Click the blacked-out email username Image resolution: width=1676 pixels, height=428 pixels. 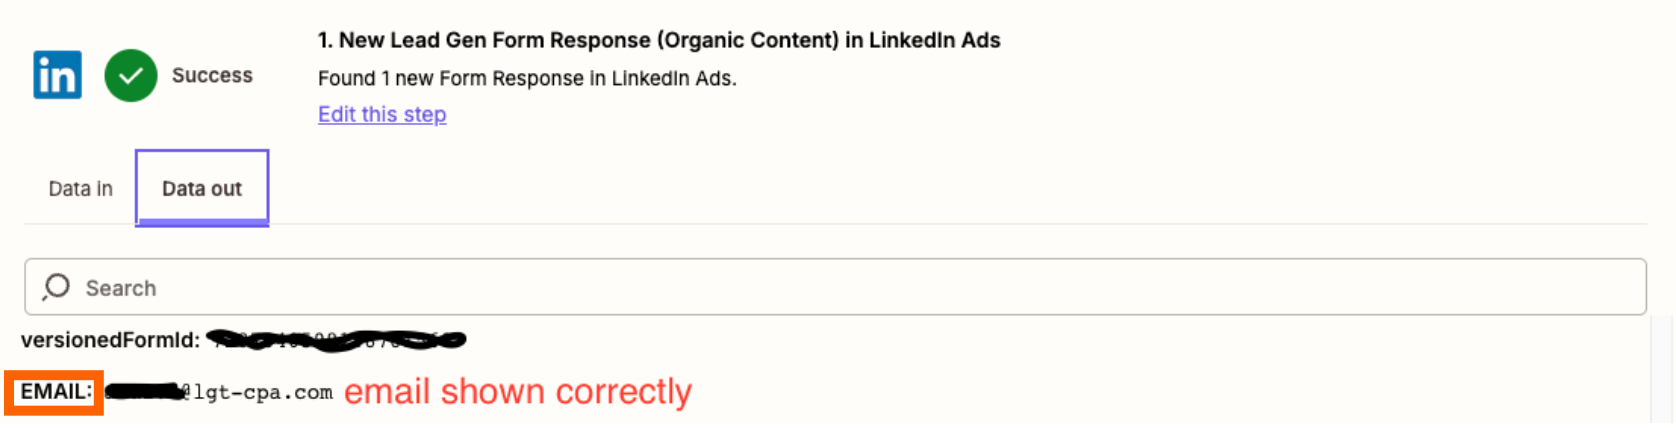(143, 391)
